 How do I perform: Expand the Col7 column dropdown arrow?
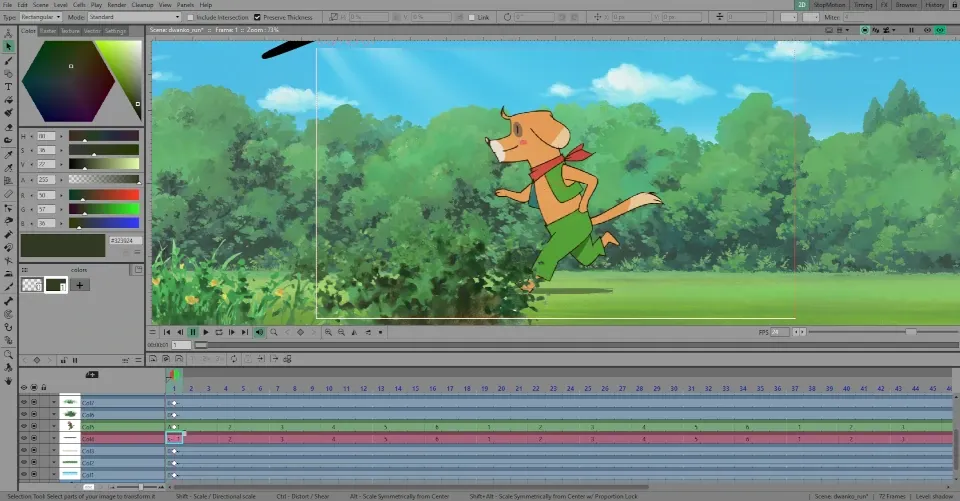click(x=54, y=402)
